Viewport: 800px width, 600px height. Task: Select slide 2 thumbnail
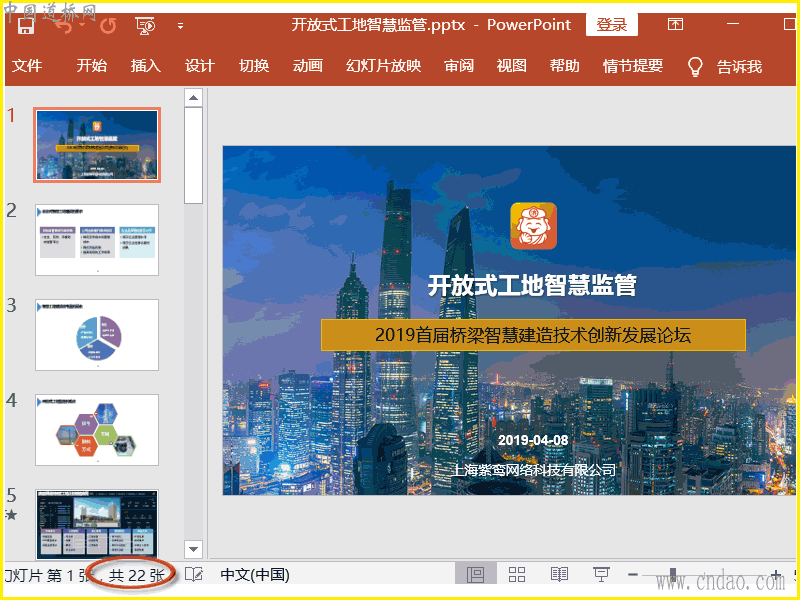tap(97, 240)
